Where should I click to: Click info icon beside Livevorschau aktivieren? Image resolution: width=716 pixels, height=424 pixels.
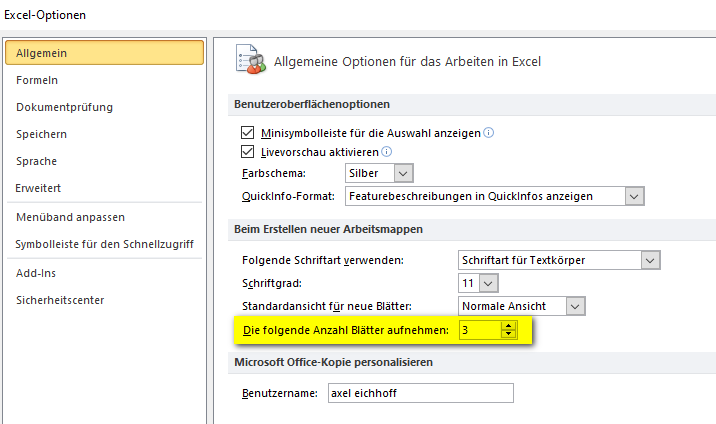pyautogui.click(x=386, y=152)
